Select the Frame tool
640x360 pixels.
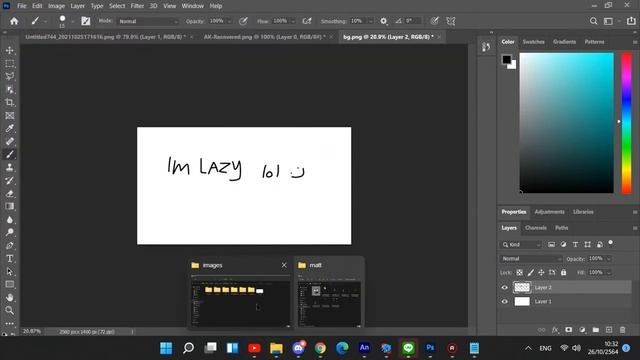10,116
